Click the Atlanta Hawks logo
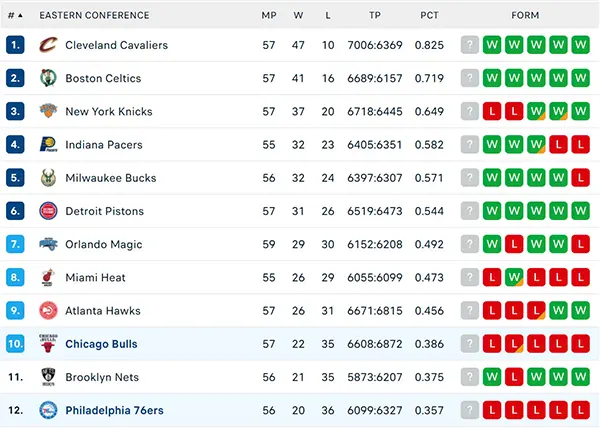This screenshot has height=428, width=600. [48, 311]
